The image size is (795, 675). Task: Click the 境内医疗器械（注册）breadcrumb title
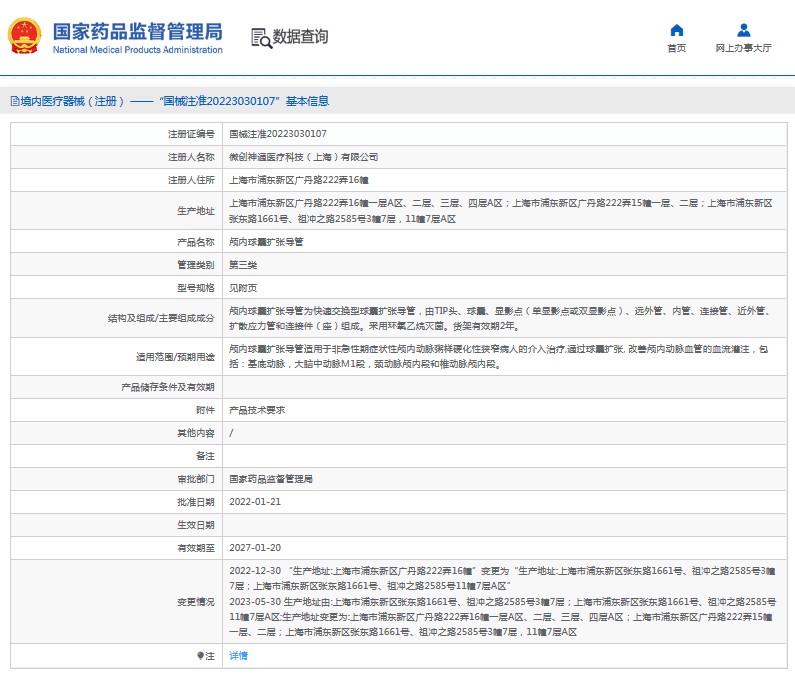coord(73,101)
